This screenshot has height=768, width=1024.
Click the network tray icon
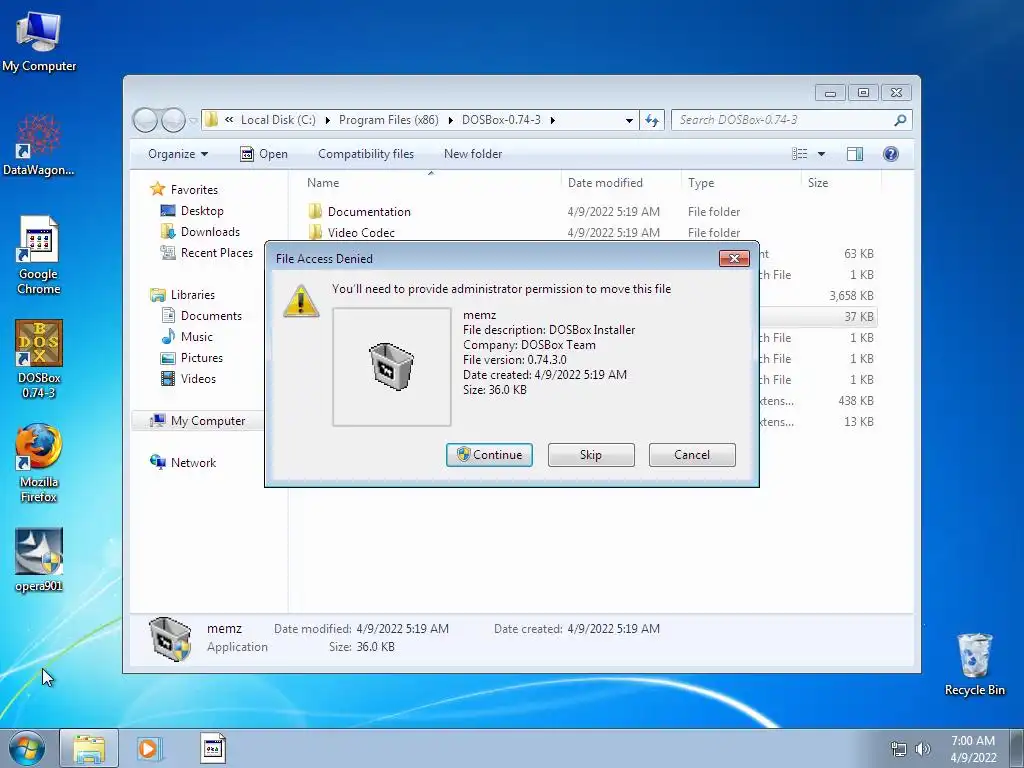(x=899, y=749)
